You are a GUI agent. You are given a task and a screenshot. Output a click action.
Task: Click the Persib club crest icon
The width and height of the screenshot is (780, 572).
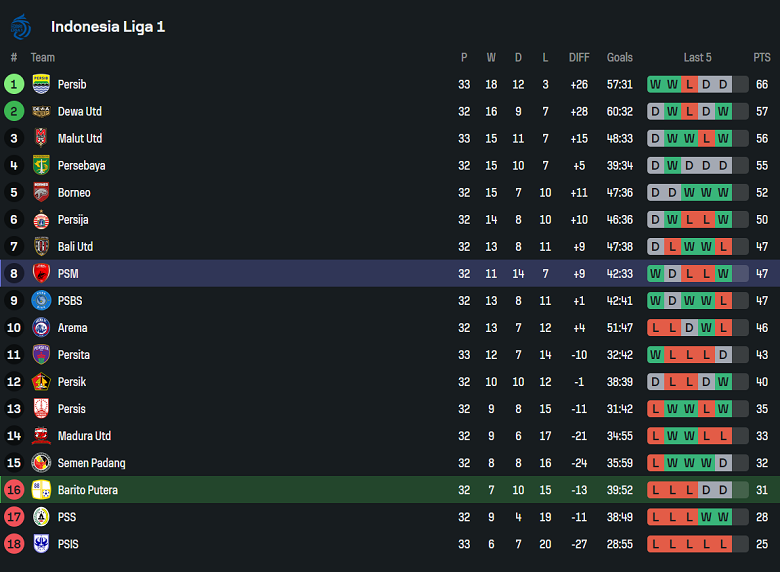tap(41, 84)
